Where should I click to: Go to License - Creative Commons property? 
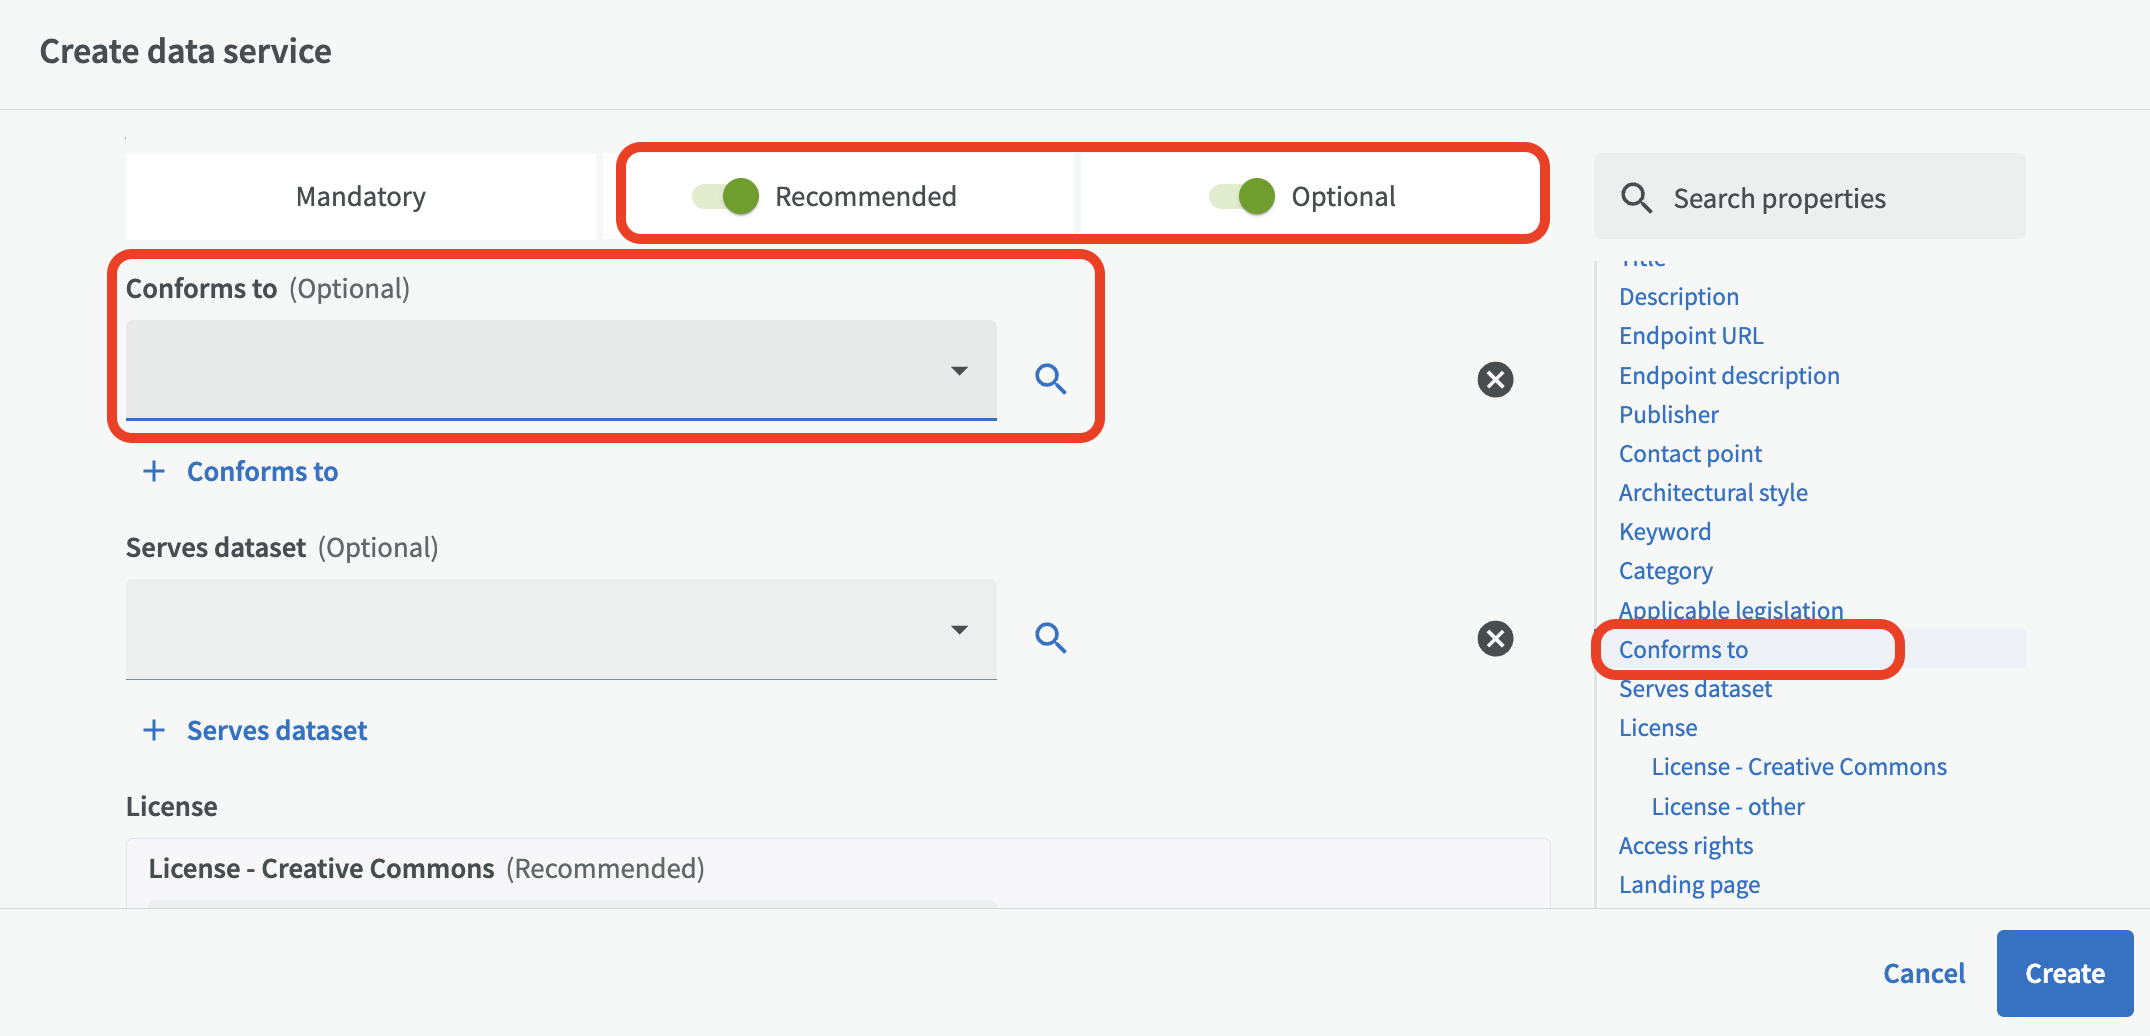[x=1798, y=767]
